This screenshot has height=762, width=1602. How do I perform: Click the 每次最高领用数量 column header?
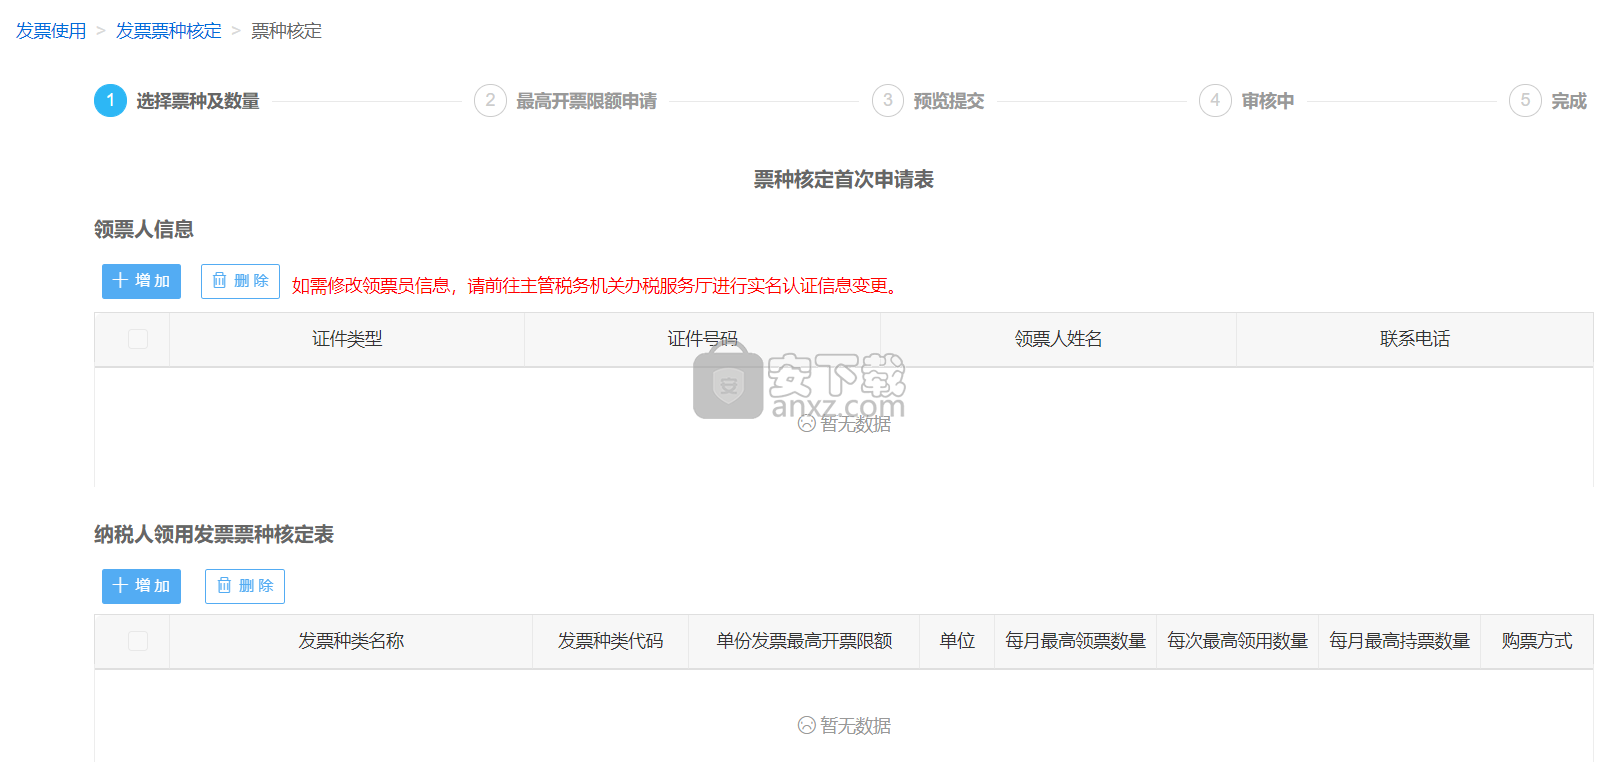pyautogui.click(x=1237, y=641)
